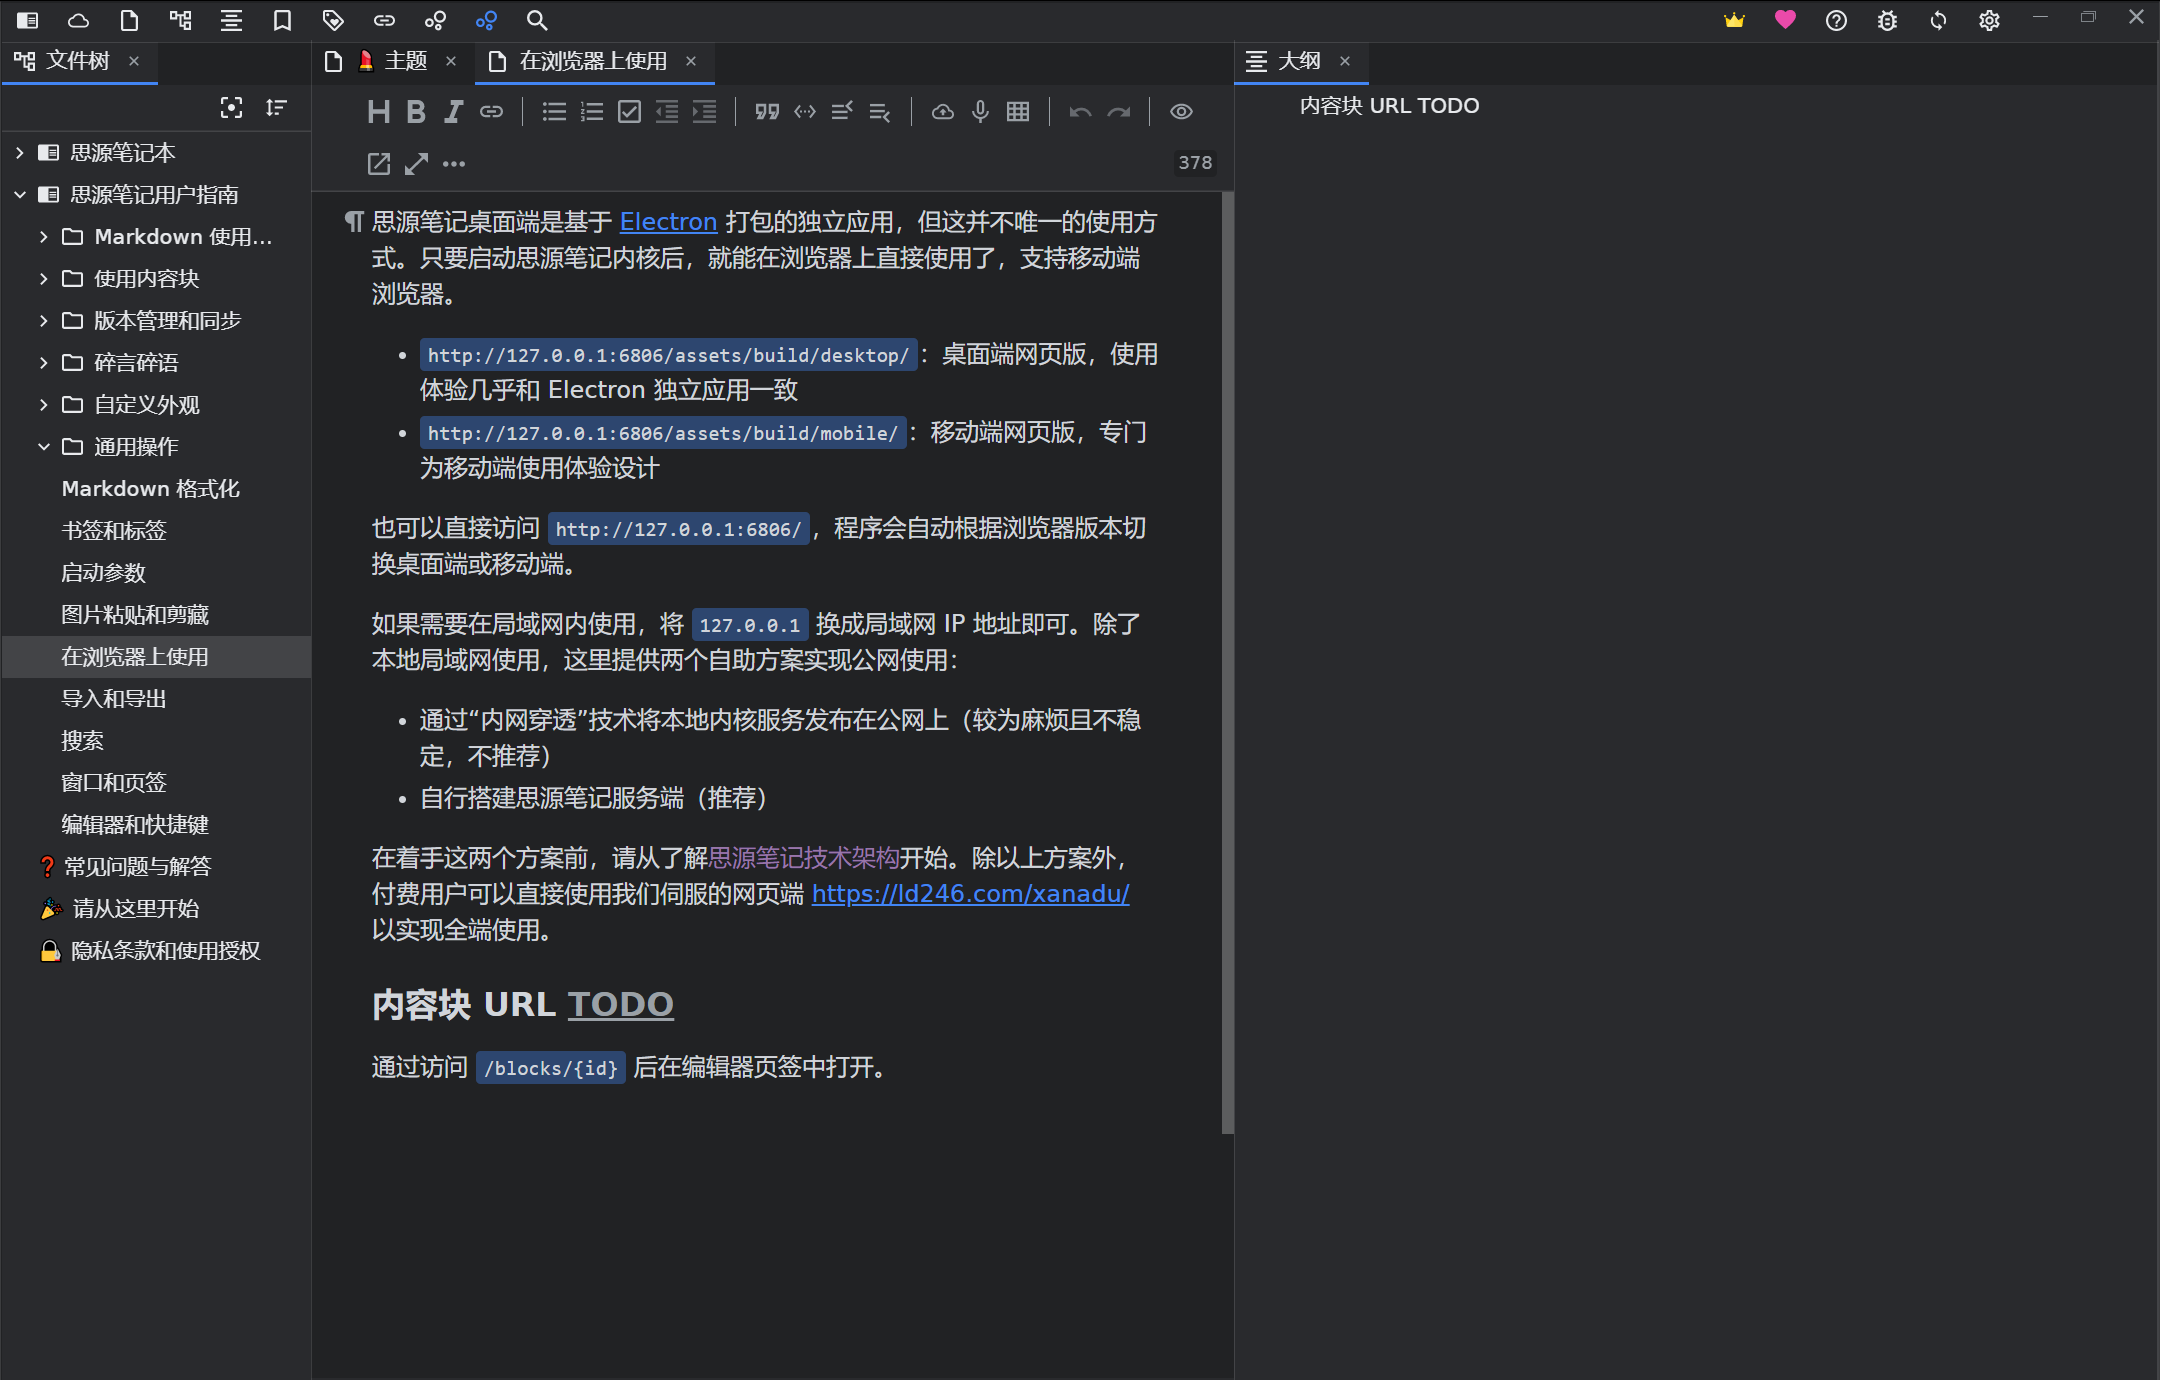Click the sync icon in top bar
The height and width of the screenshot is (1380, 2160).
coord(1938,20)
